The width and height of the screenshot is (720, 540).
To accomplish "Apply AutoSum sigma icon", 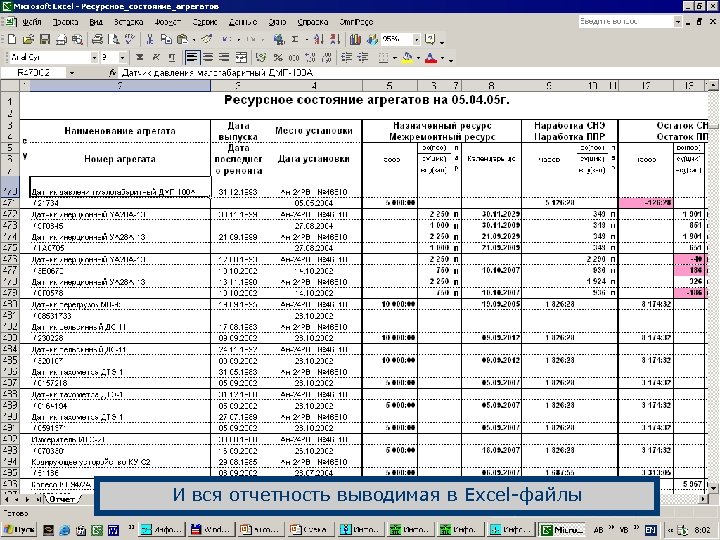I will [x=295, y=39].
